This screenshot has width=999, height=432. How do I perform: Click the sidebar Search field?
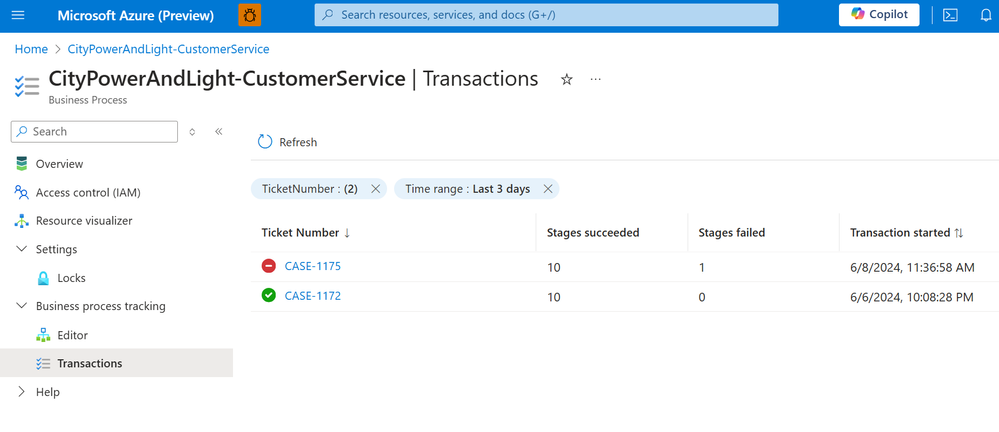[94, 131]
